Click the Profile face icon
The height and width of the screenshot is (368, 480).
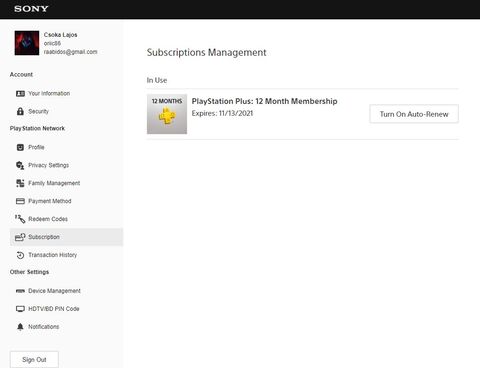[x=20, y=147]
